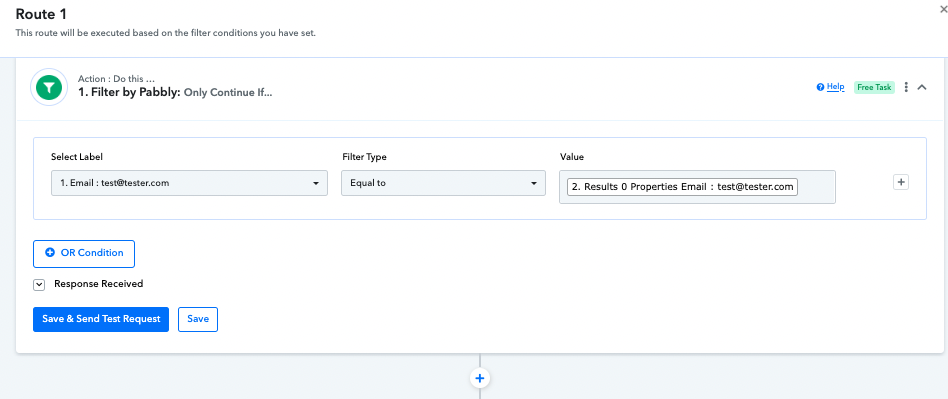Click the 'Filter Type' field label
Screen dimensions: 948x399
coord(364,157)
